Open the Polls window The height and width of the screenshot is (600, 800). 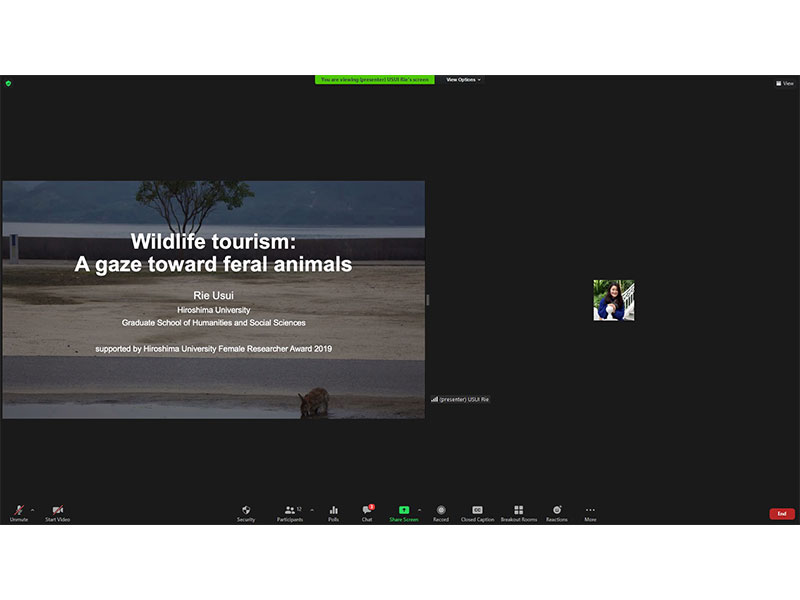334,512
